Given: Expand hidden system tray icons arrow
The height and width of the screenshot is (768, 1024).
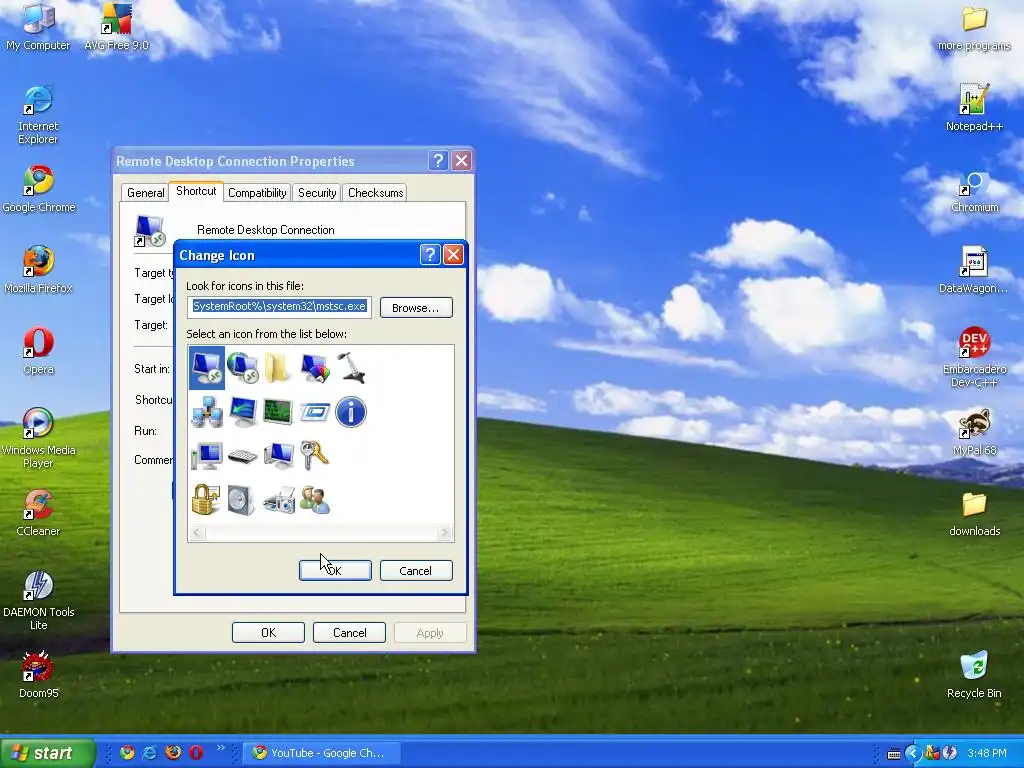Looking at the screenshot, I should [x=913, y=753].
